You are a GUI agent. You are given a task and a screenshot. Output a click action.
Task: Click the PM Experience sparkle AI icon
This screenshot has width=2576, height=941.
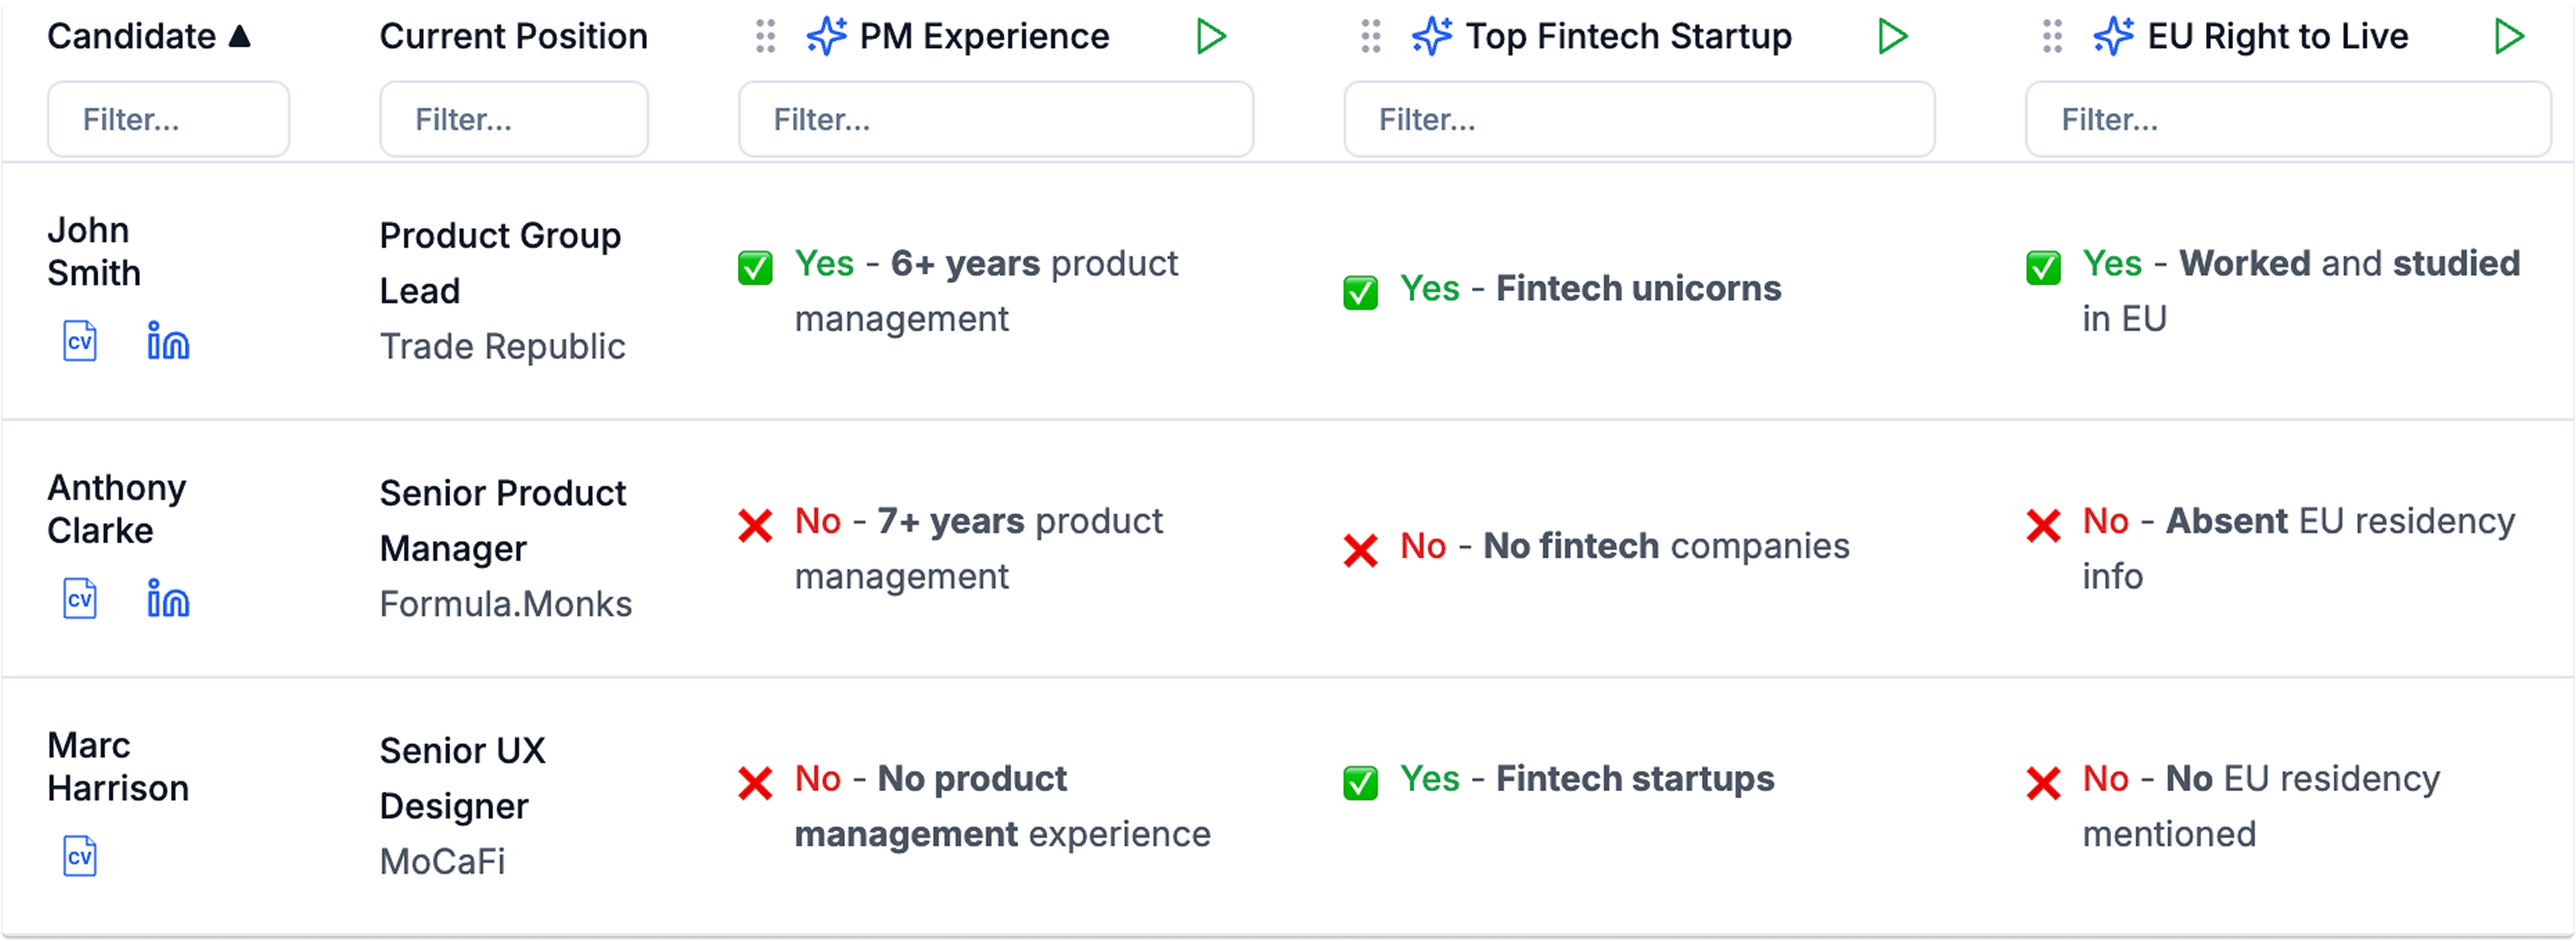pos(827,37)
